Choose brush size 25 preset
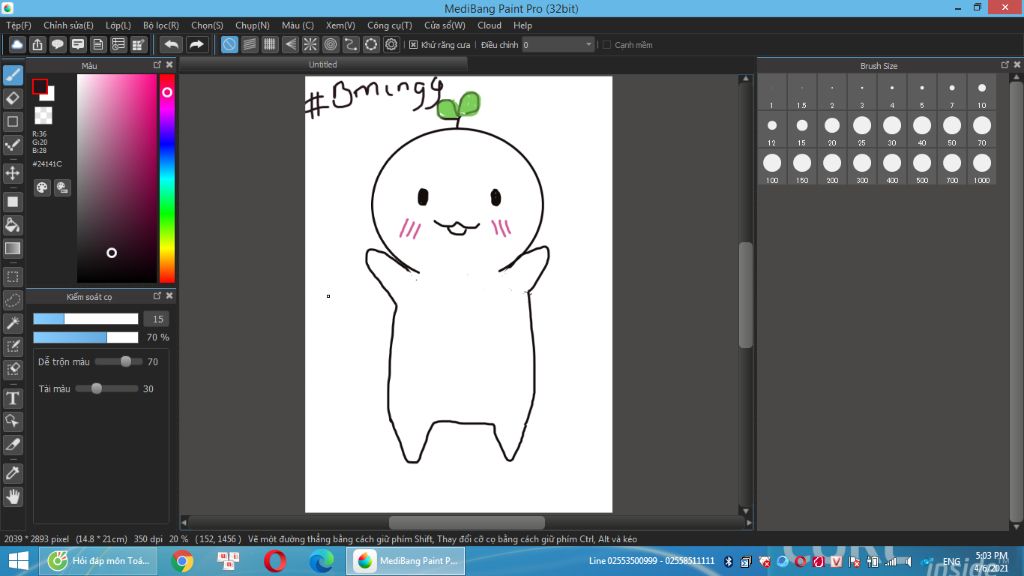This screenshot has width=1024, height=576. (862, 130)
